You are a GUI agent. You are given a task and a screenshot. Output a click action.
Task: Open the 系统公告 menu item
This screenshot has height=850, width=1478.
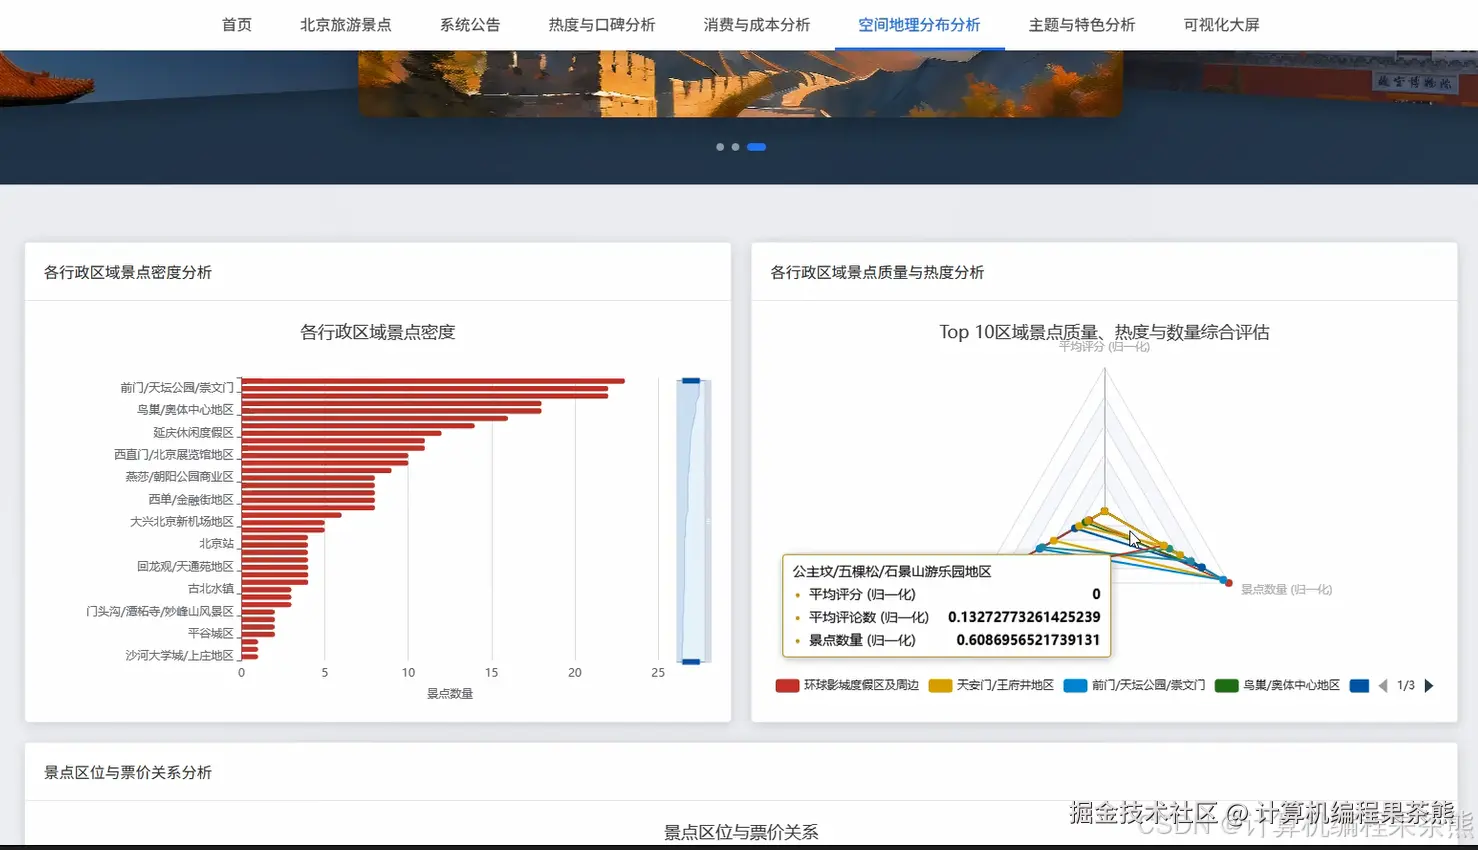(470, 24)
